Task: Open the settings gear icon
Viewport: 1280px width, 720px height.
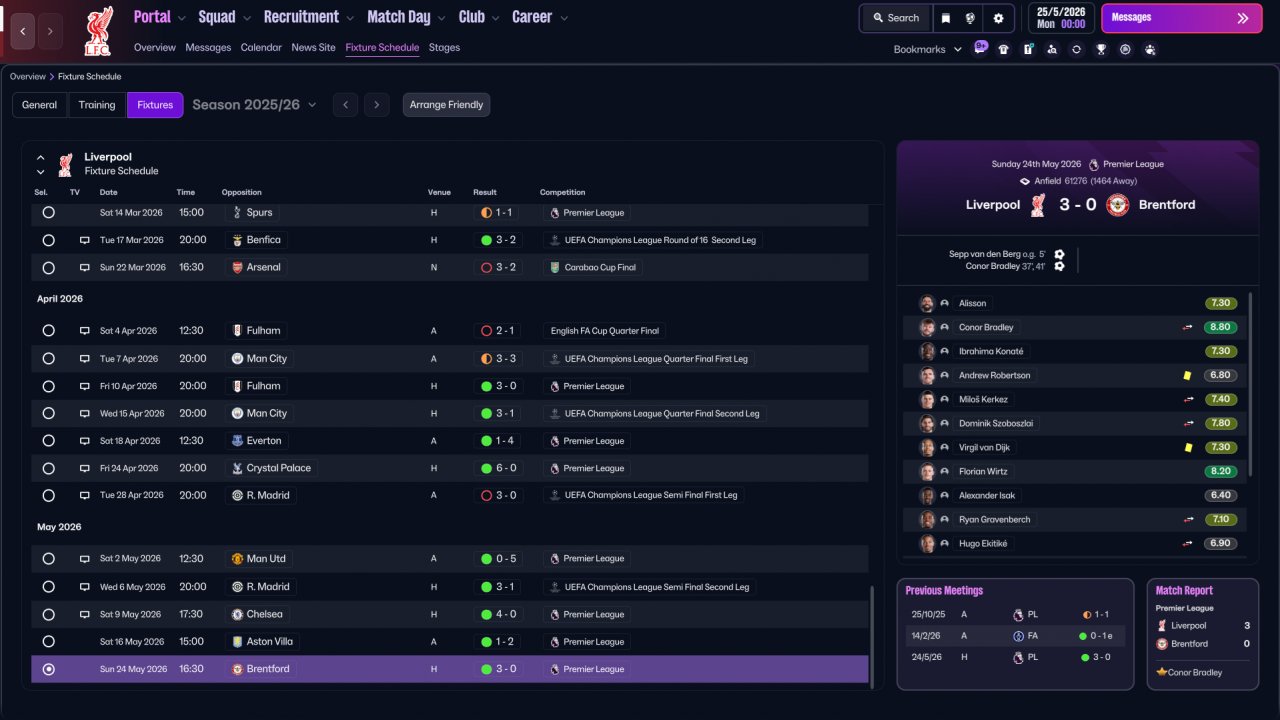Action: coord(998,18)
